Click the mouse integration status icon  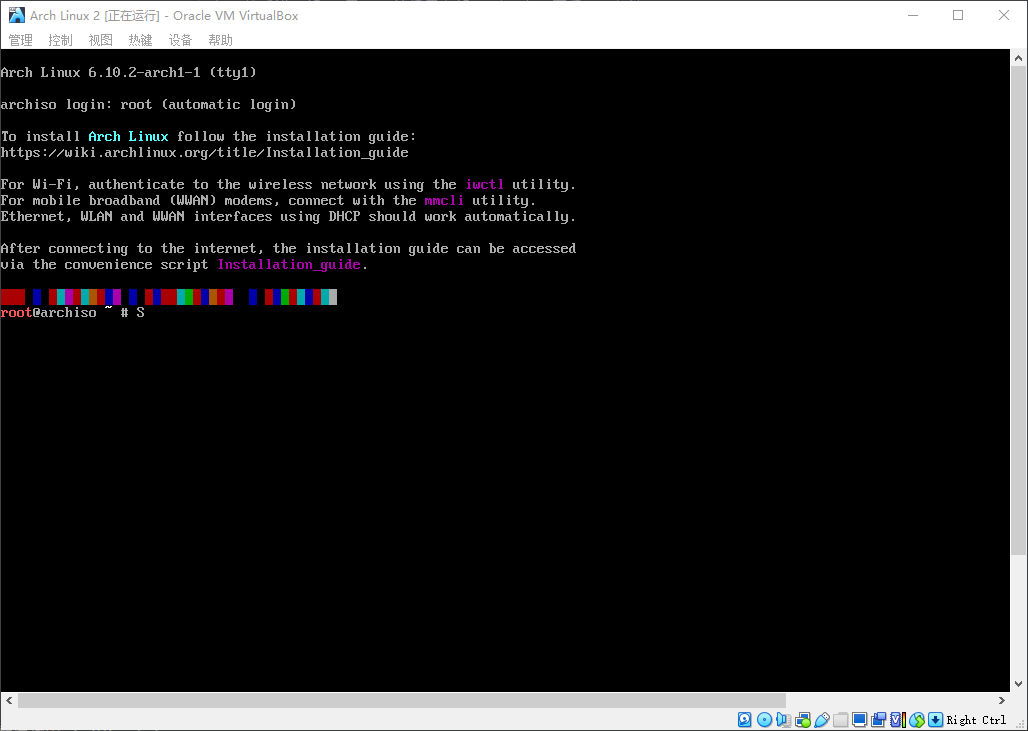coord(917,719)
